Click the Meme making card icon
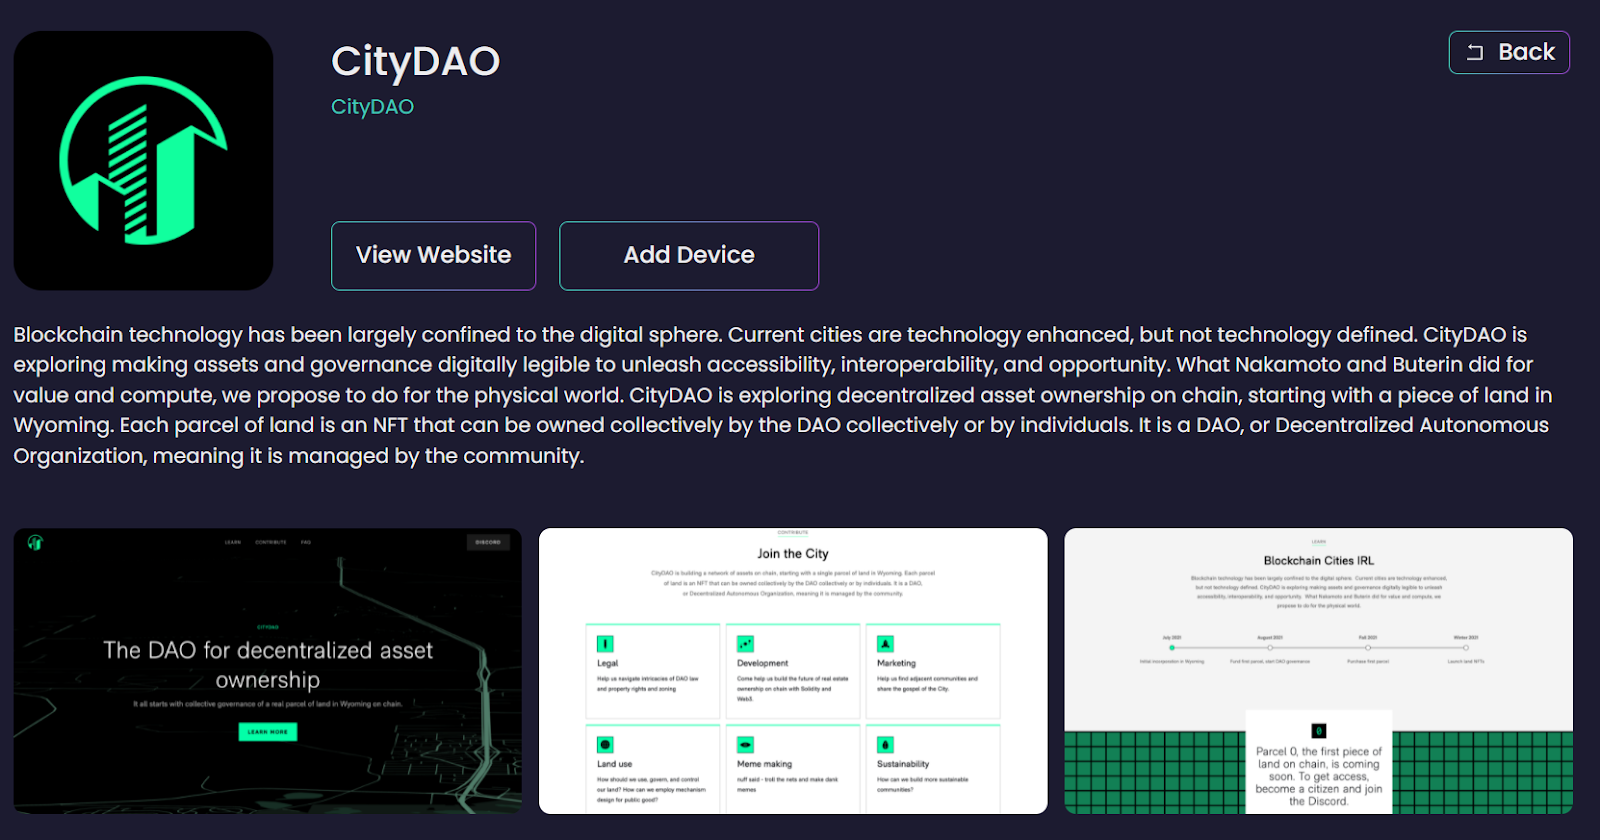Image resolution: width=1600 pixels, height=840 pixels. click(745, 745)
